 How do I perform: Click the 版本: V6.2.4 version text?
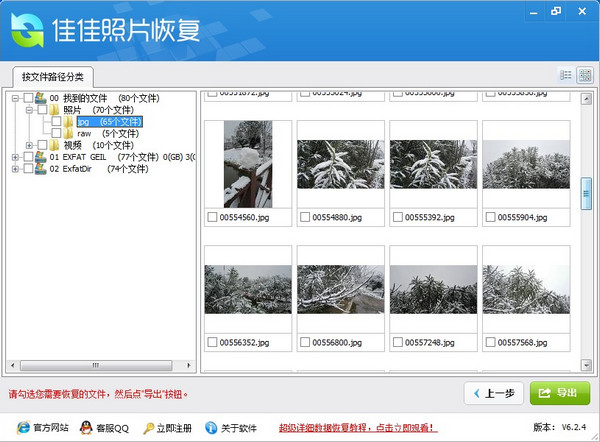pos(559,427)
